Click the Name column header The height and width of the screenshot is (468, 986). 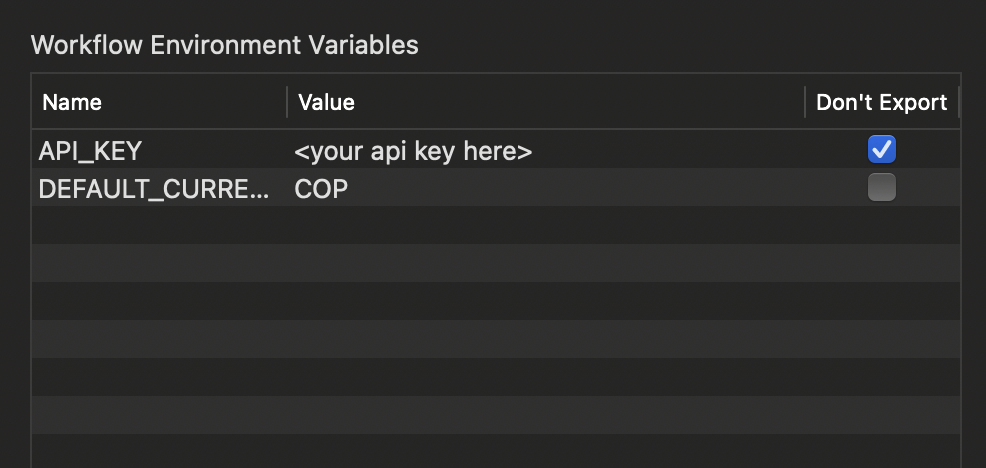(x=159, y=102)
